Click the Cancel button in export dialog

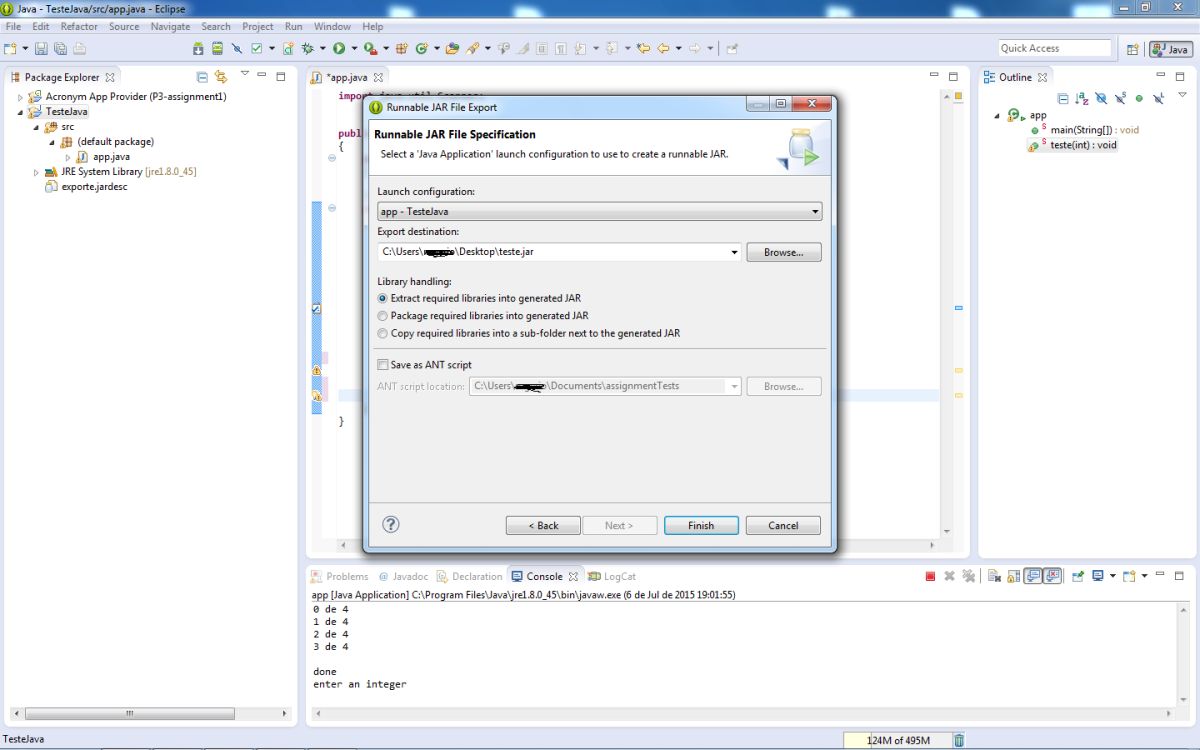pos(783,525)
